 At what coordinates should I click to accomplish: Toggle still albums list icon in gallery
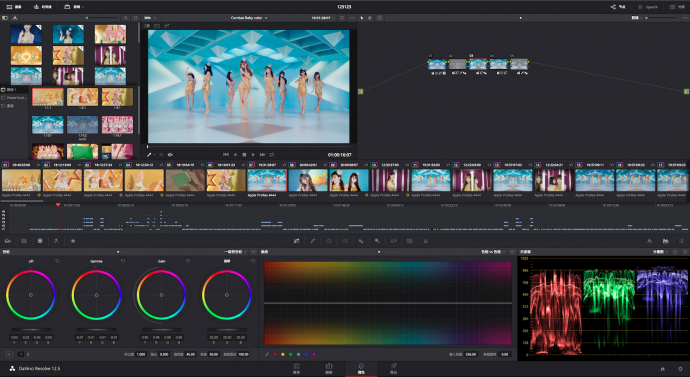coord(5,18)
